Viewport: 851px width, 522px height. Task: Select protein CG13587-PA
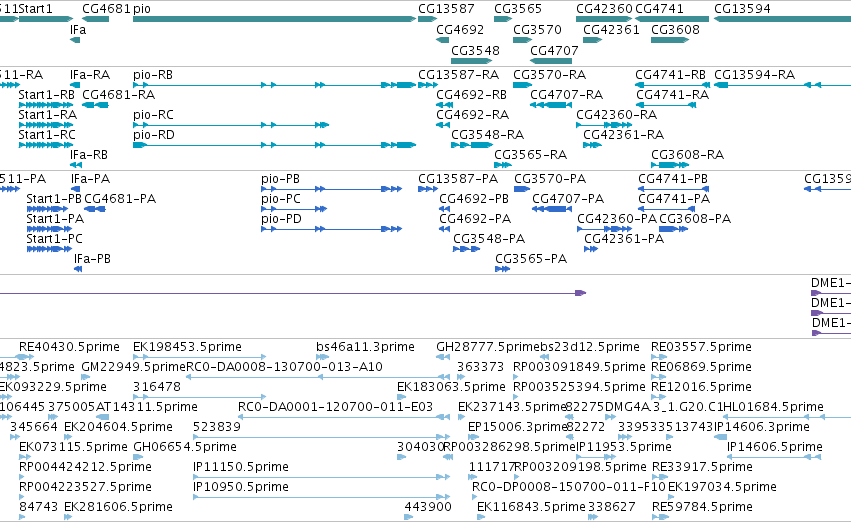(428, 189)
